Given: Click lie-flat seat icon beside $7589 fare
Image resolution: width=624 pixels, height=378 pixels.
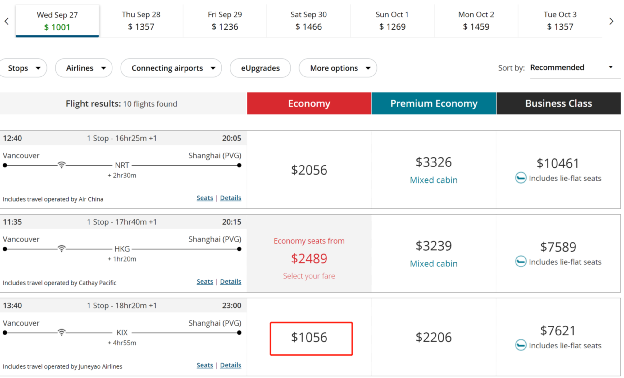Looking at the screenshot, I should (521, 261).
